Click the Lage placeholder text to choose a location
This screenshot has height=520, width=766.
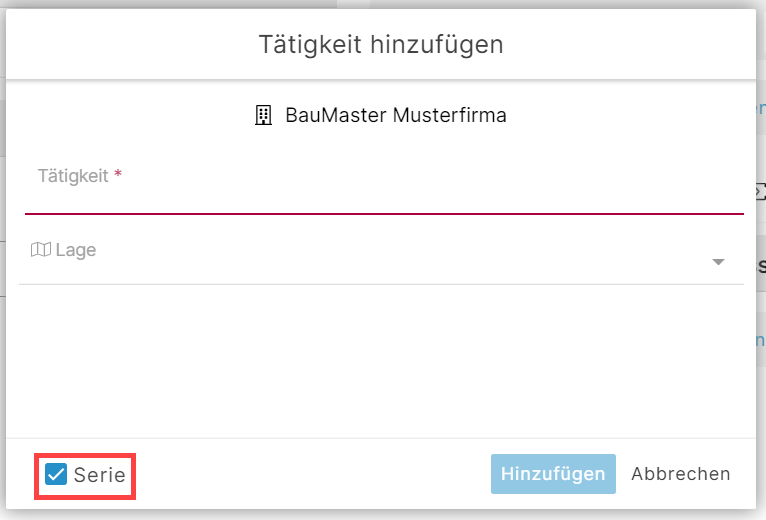tap(76, 250)
